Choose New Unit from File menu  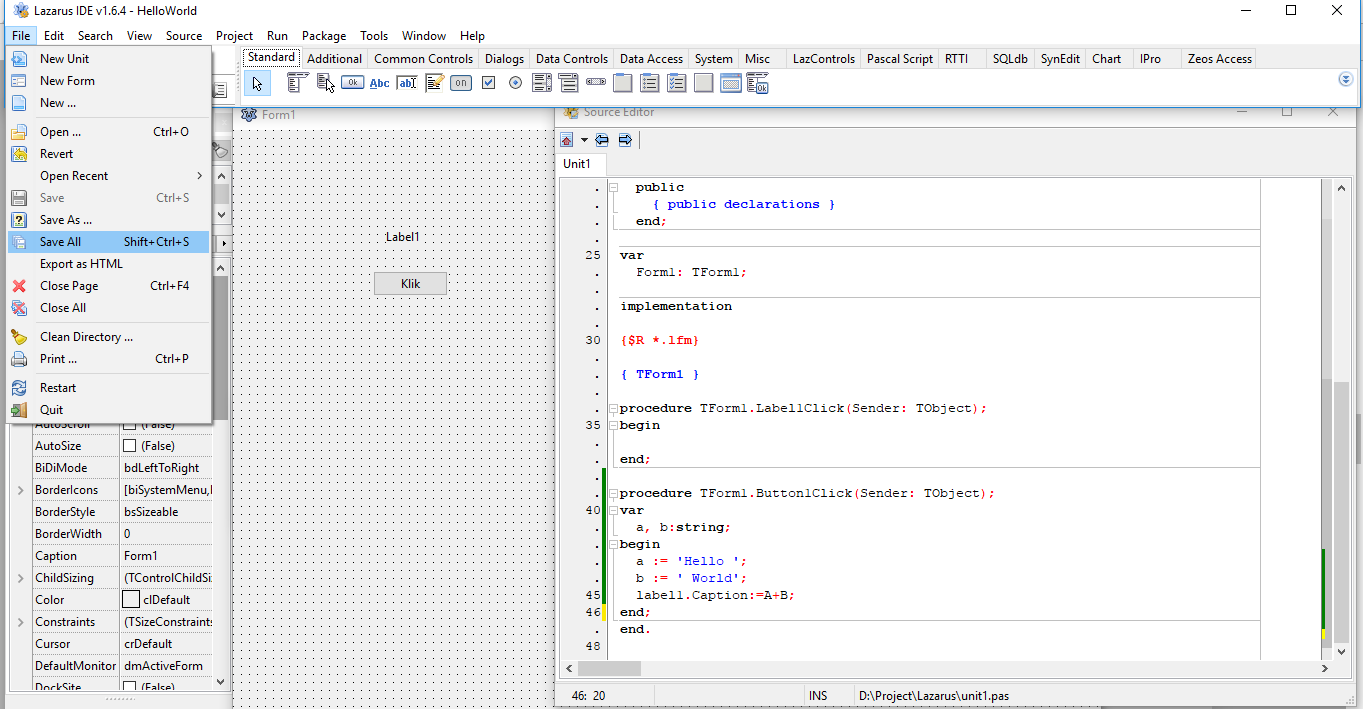[108, 59]
